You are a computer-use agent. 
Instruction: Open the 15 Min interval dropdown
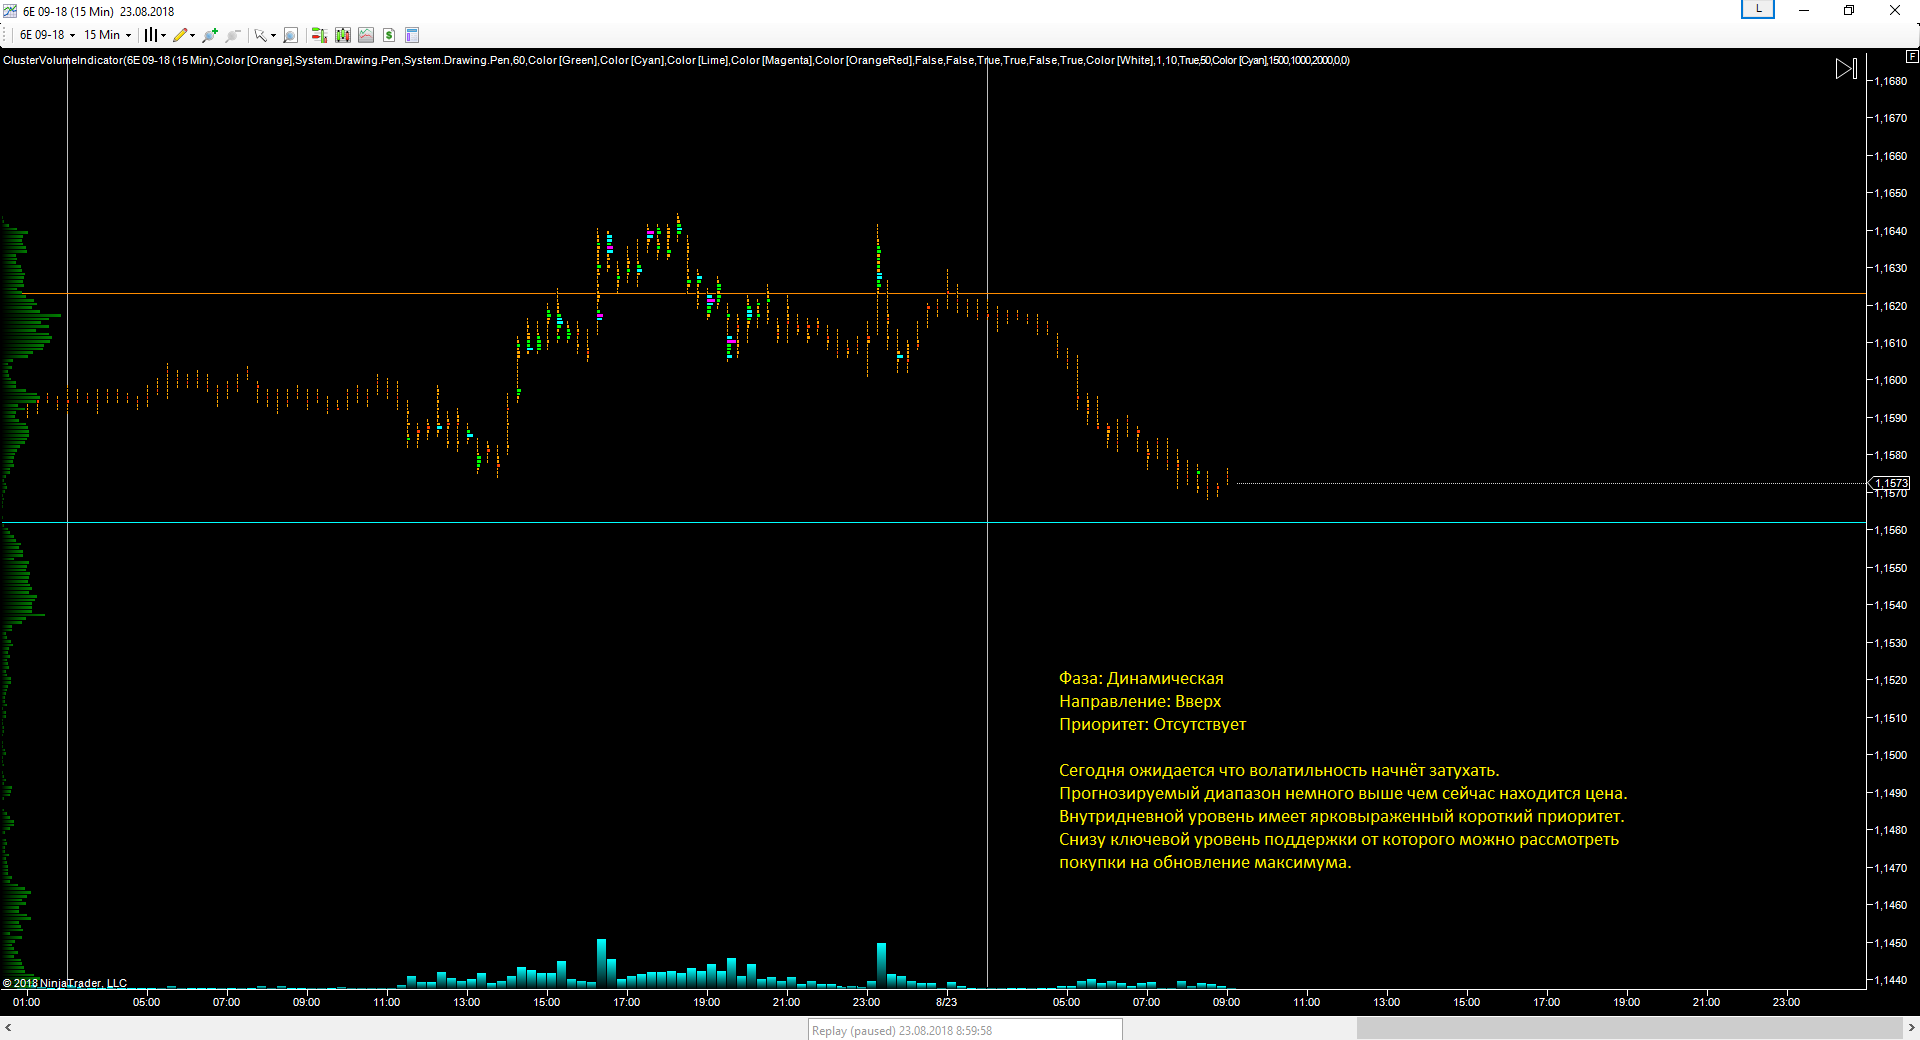tap(107, 35)
